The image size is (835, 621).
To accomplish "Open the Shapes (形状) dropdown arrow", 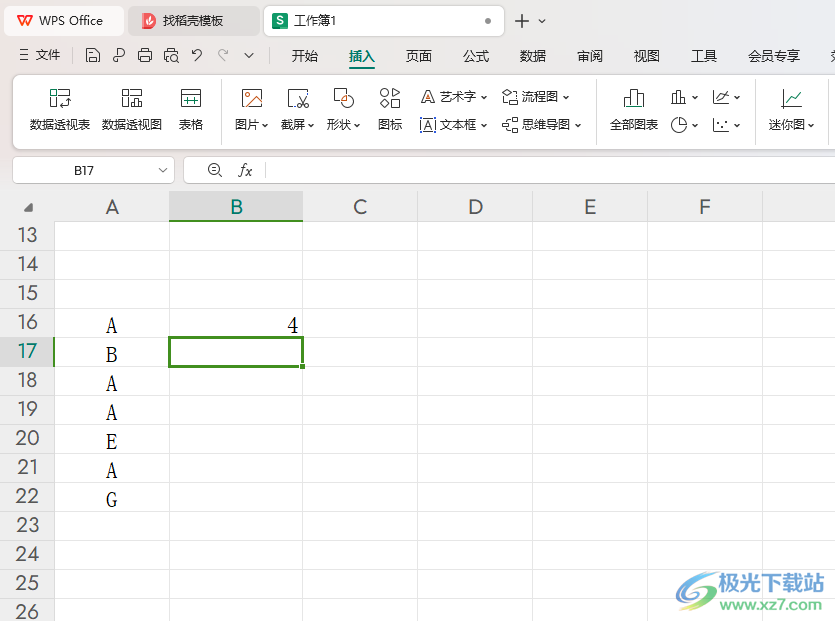I will coord(357,126).
